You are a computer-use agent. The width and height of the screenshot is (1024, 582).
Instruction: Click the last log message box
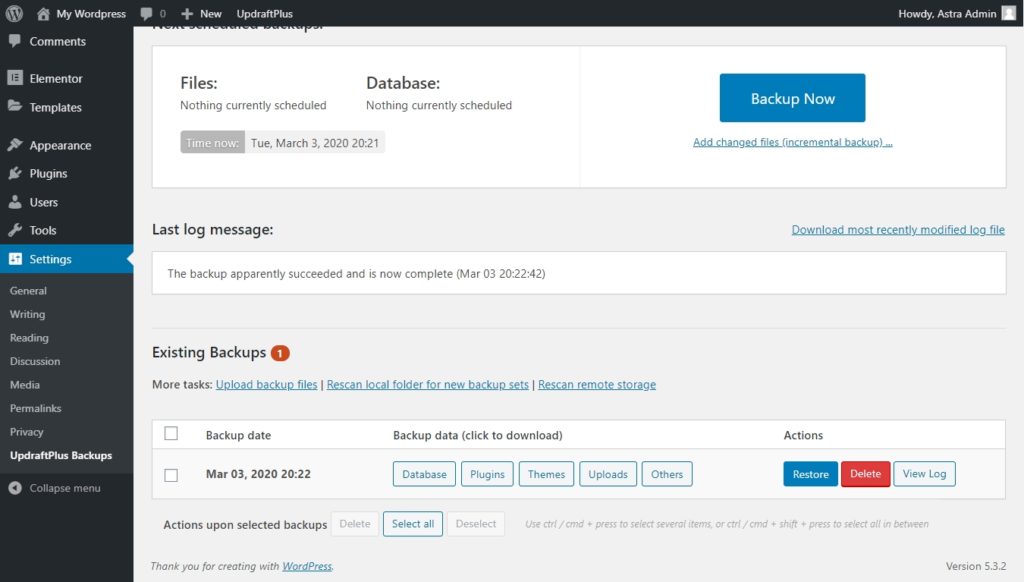[579, 273]
